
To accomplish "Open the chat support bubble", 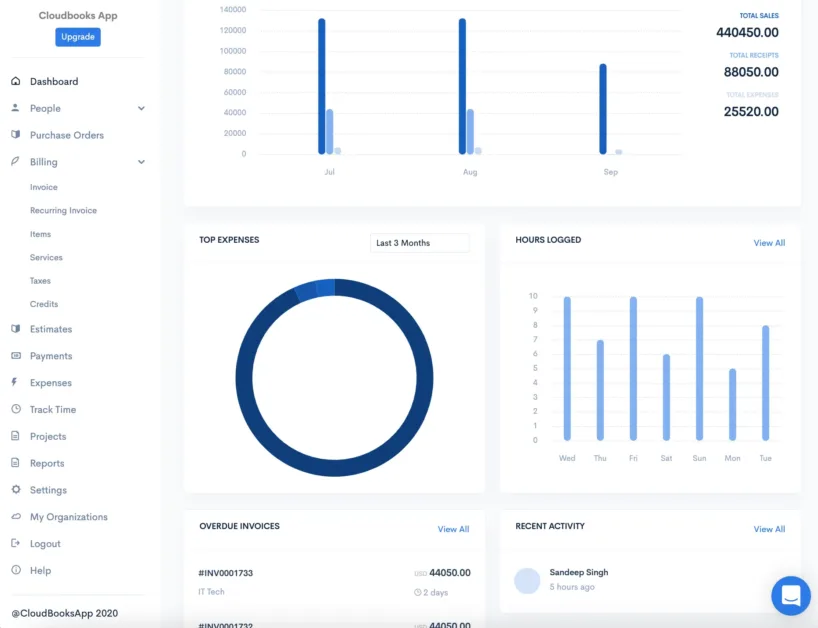I will point(790,595).
